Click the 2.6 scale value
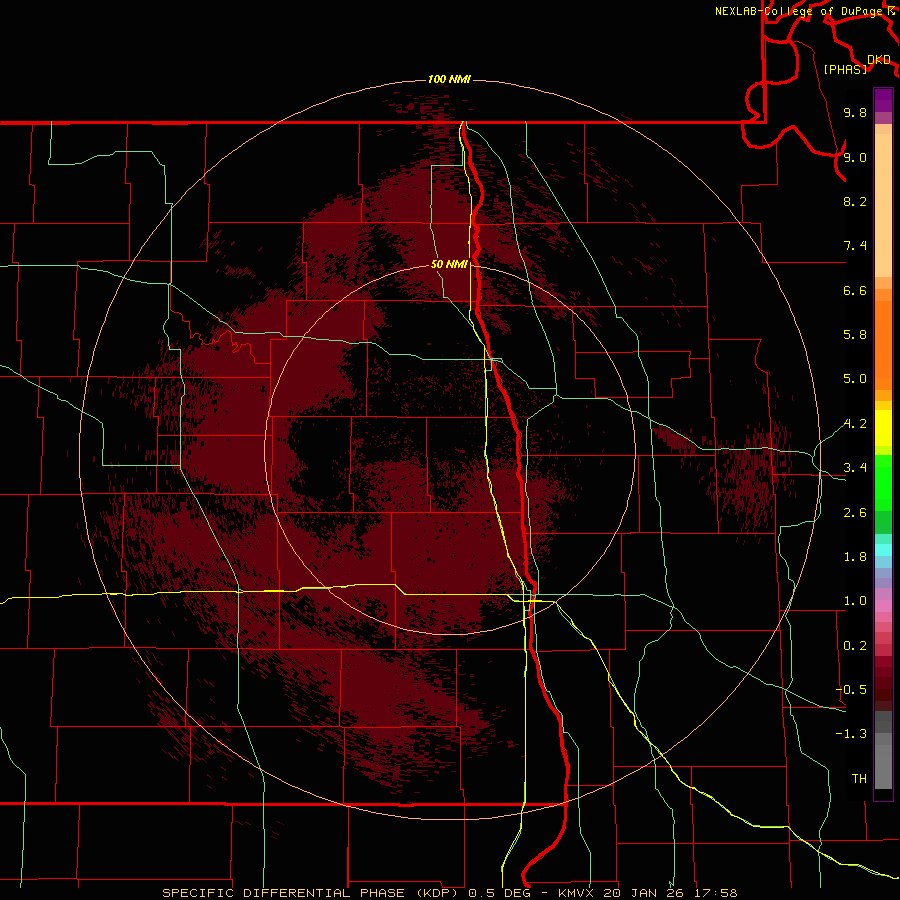 pos(855,513)
